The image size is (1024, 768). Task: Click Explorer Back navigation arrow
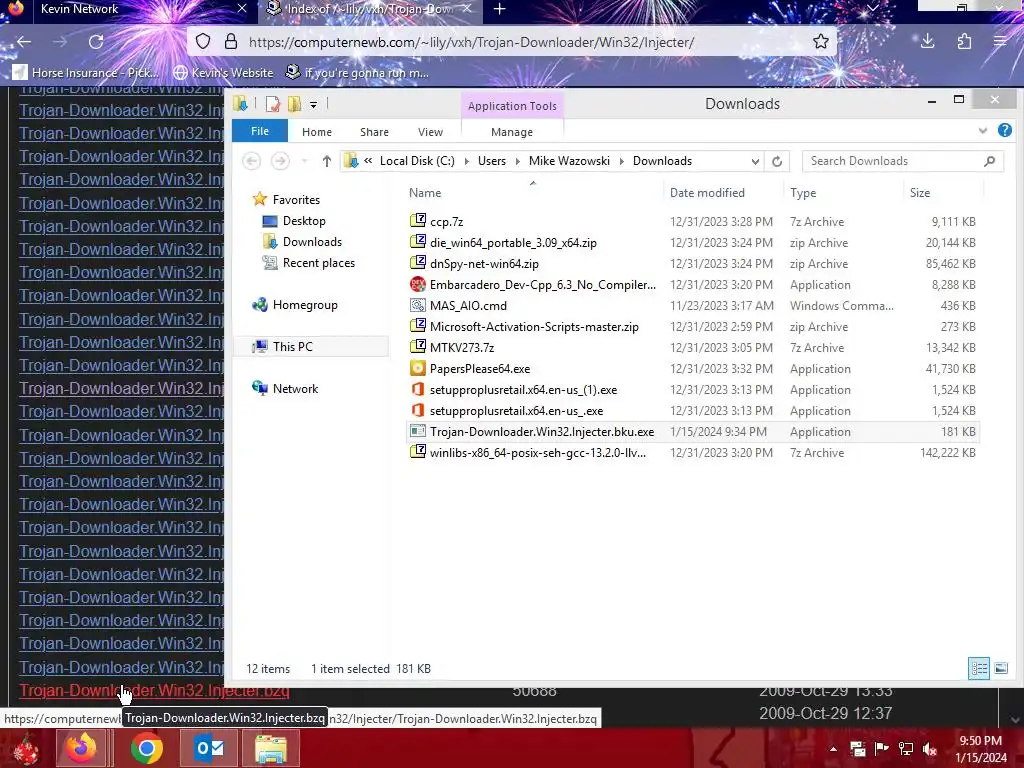251,161
